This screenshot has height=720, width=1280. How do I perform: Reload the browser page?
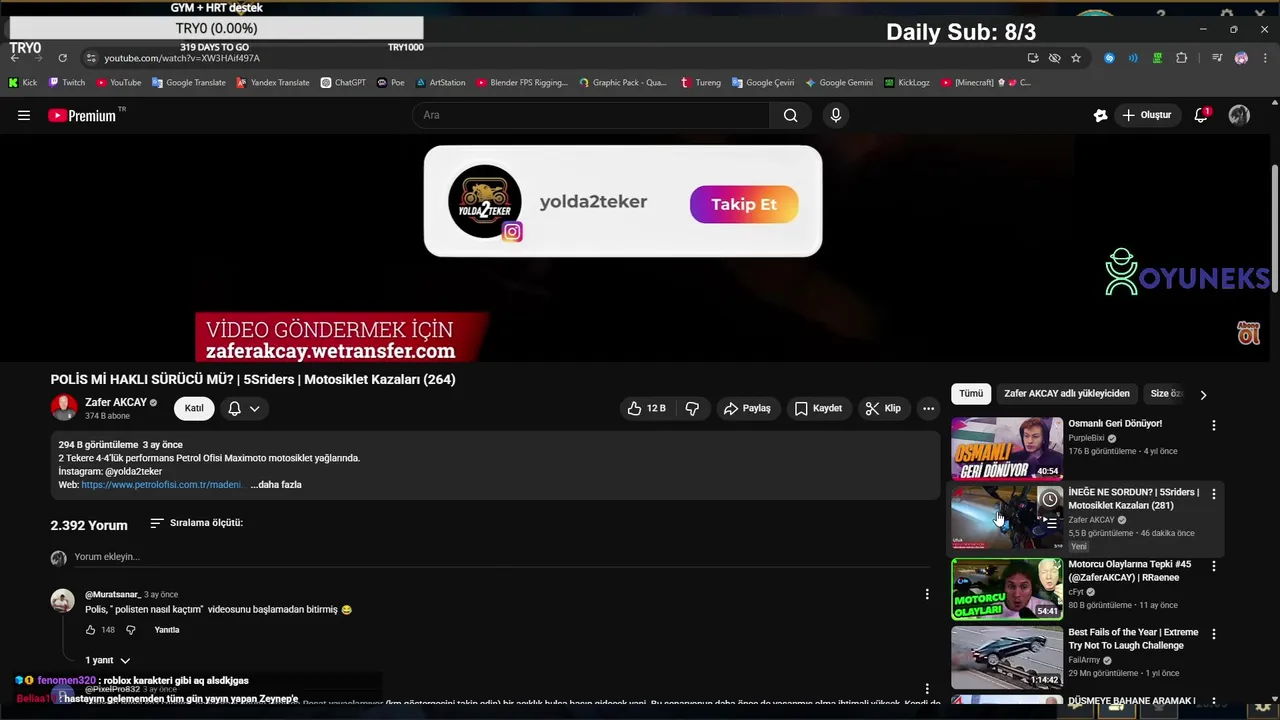(62, 58)
